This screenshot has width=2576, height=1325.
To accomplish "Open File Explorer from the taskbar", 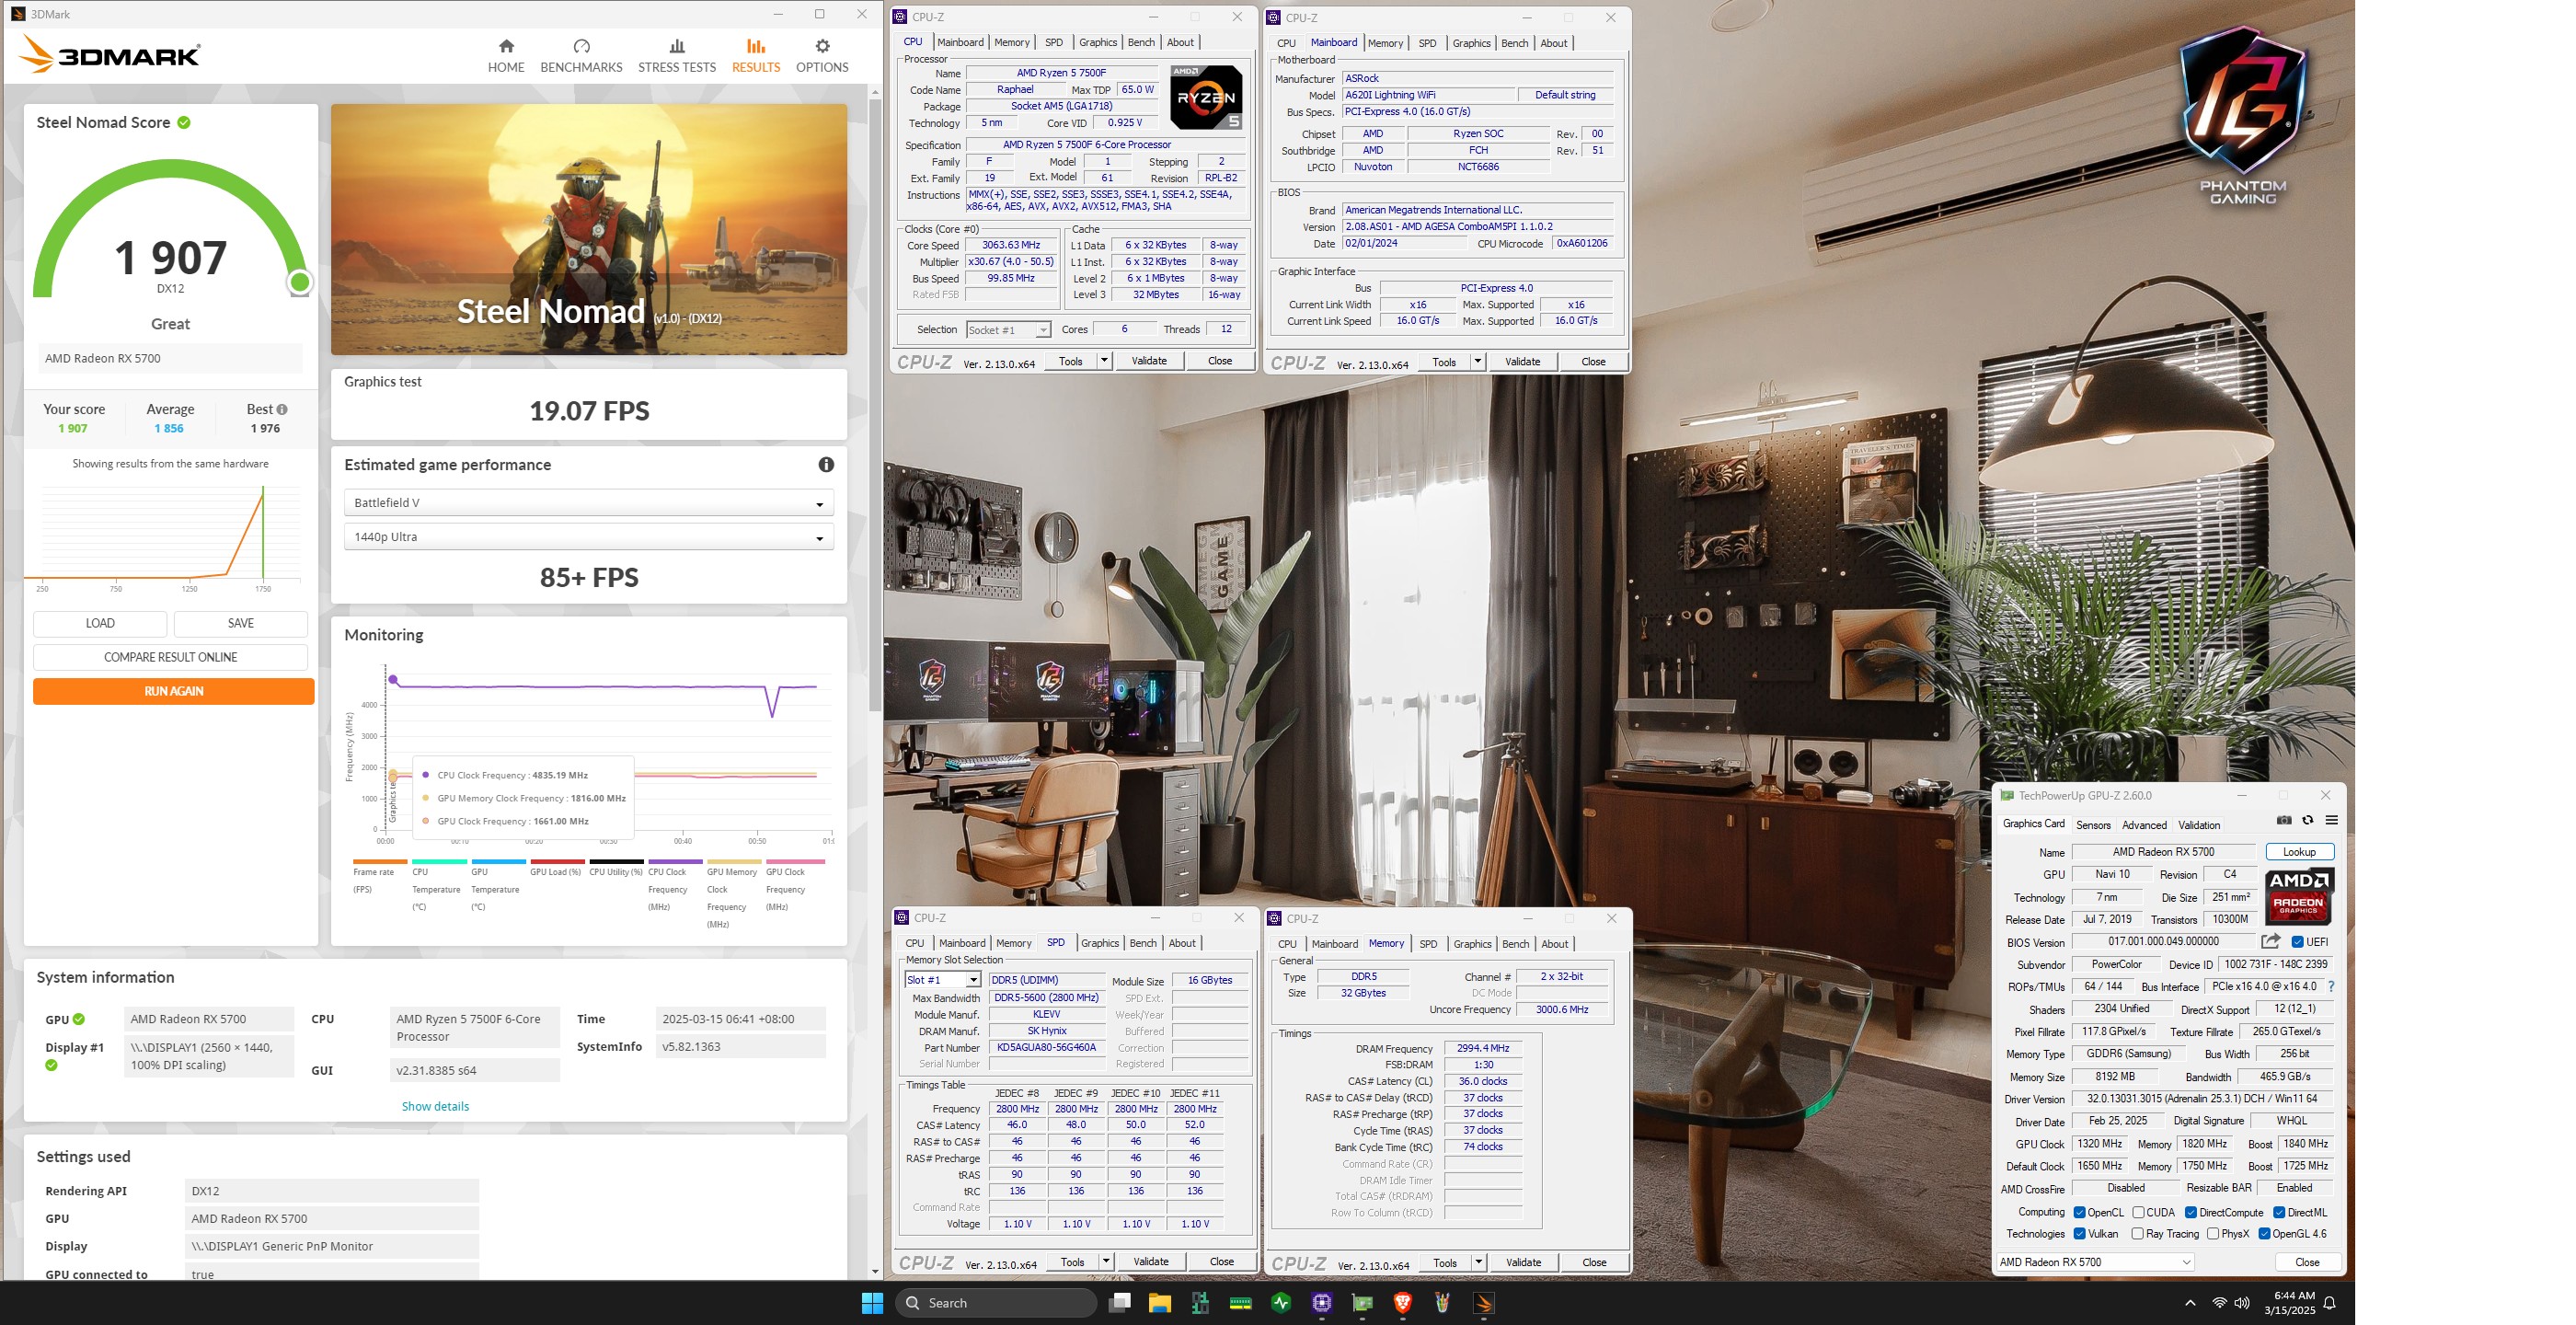I will [1160, 1302].
